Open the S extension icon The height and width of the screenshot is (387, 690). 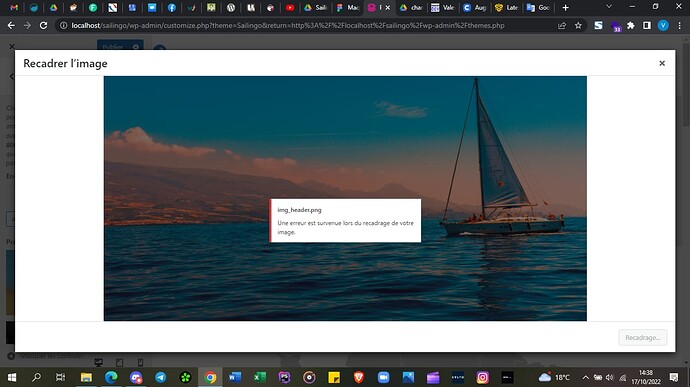[x=598, y=26]
